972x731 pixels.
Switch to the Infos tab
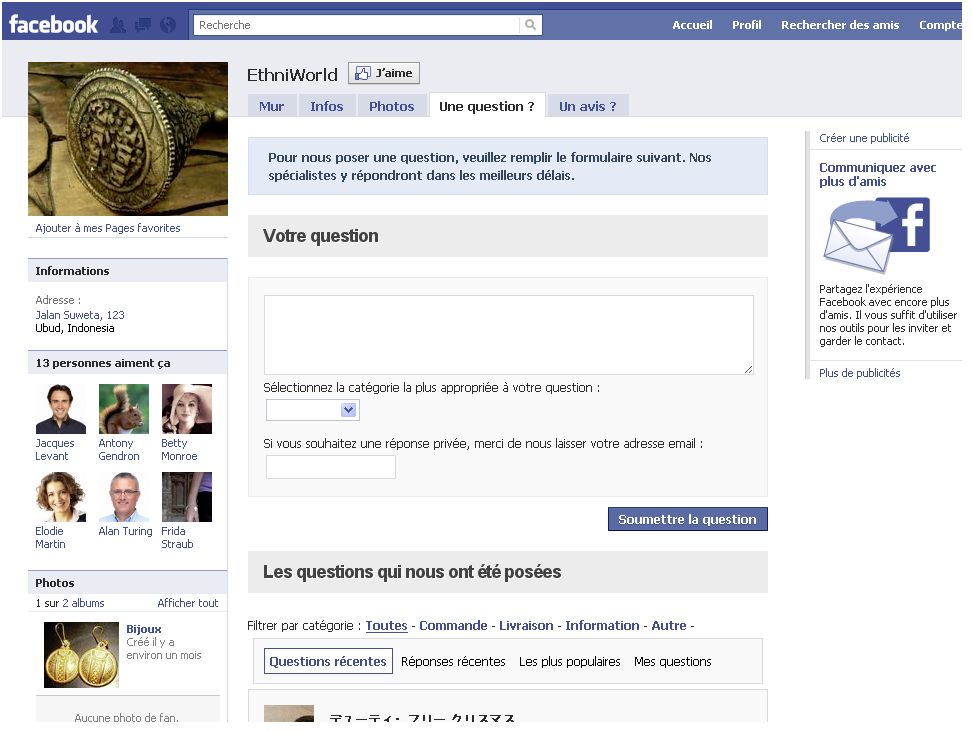327,106
